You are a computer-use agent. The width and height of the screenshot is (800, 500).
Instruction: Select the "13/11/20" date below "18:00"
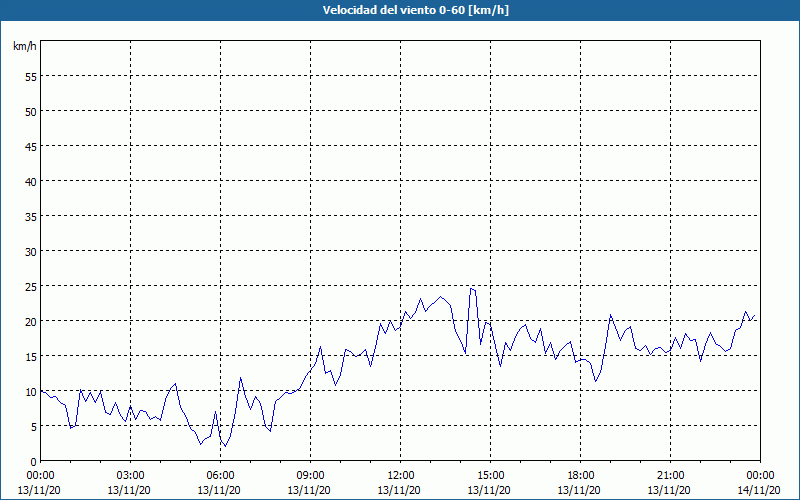coord(579,490)
